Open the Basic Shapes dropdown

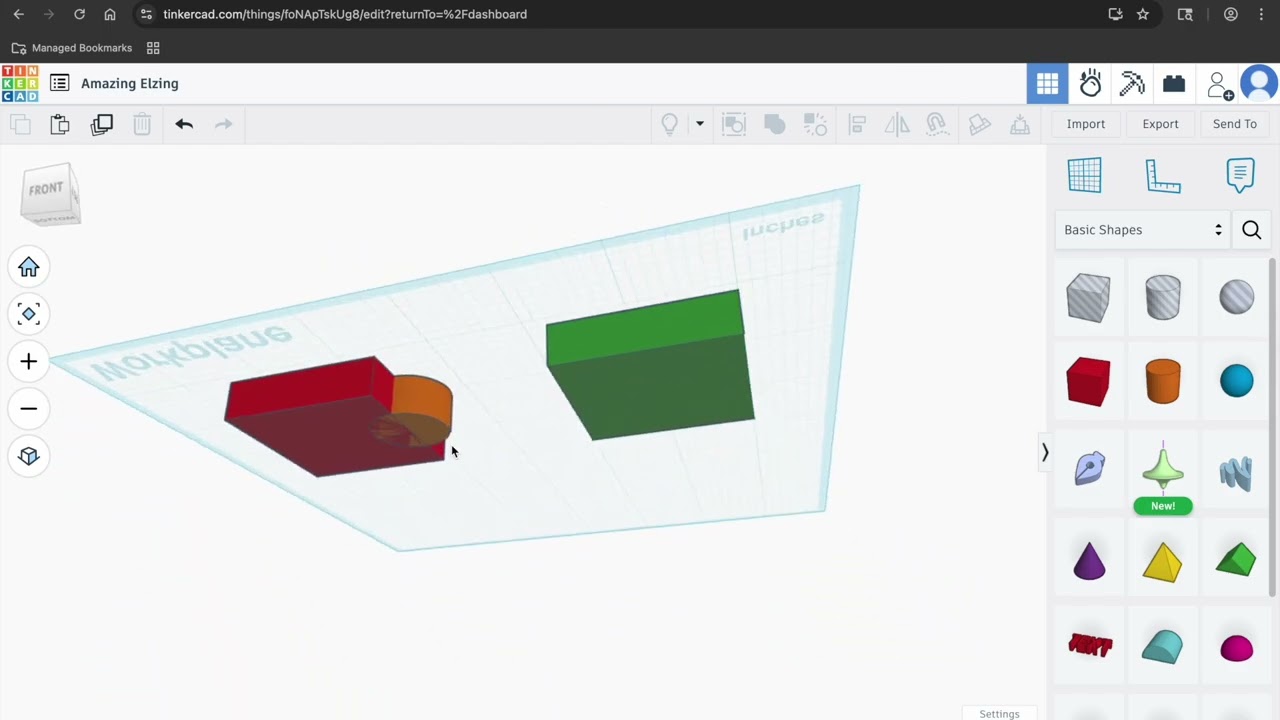(1143, 230)
